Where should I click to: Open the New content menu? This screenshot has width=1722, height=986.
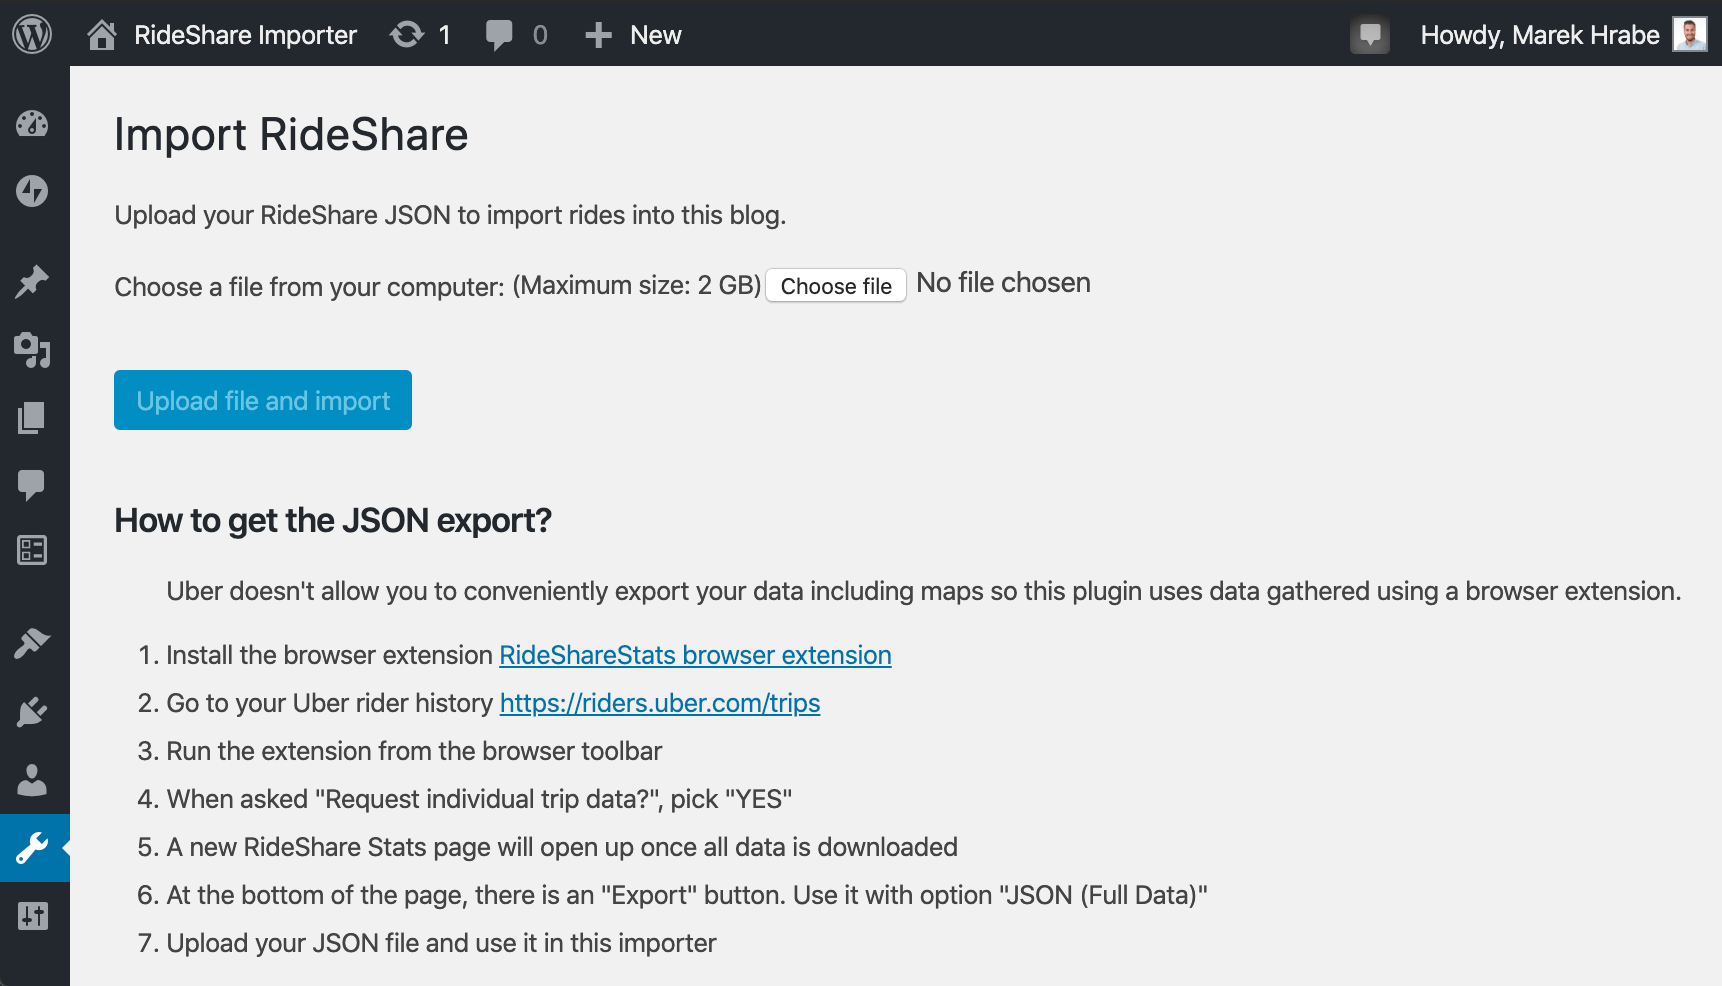(633, 35)
